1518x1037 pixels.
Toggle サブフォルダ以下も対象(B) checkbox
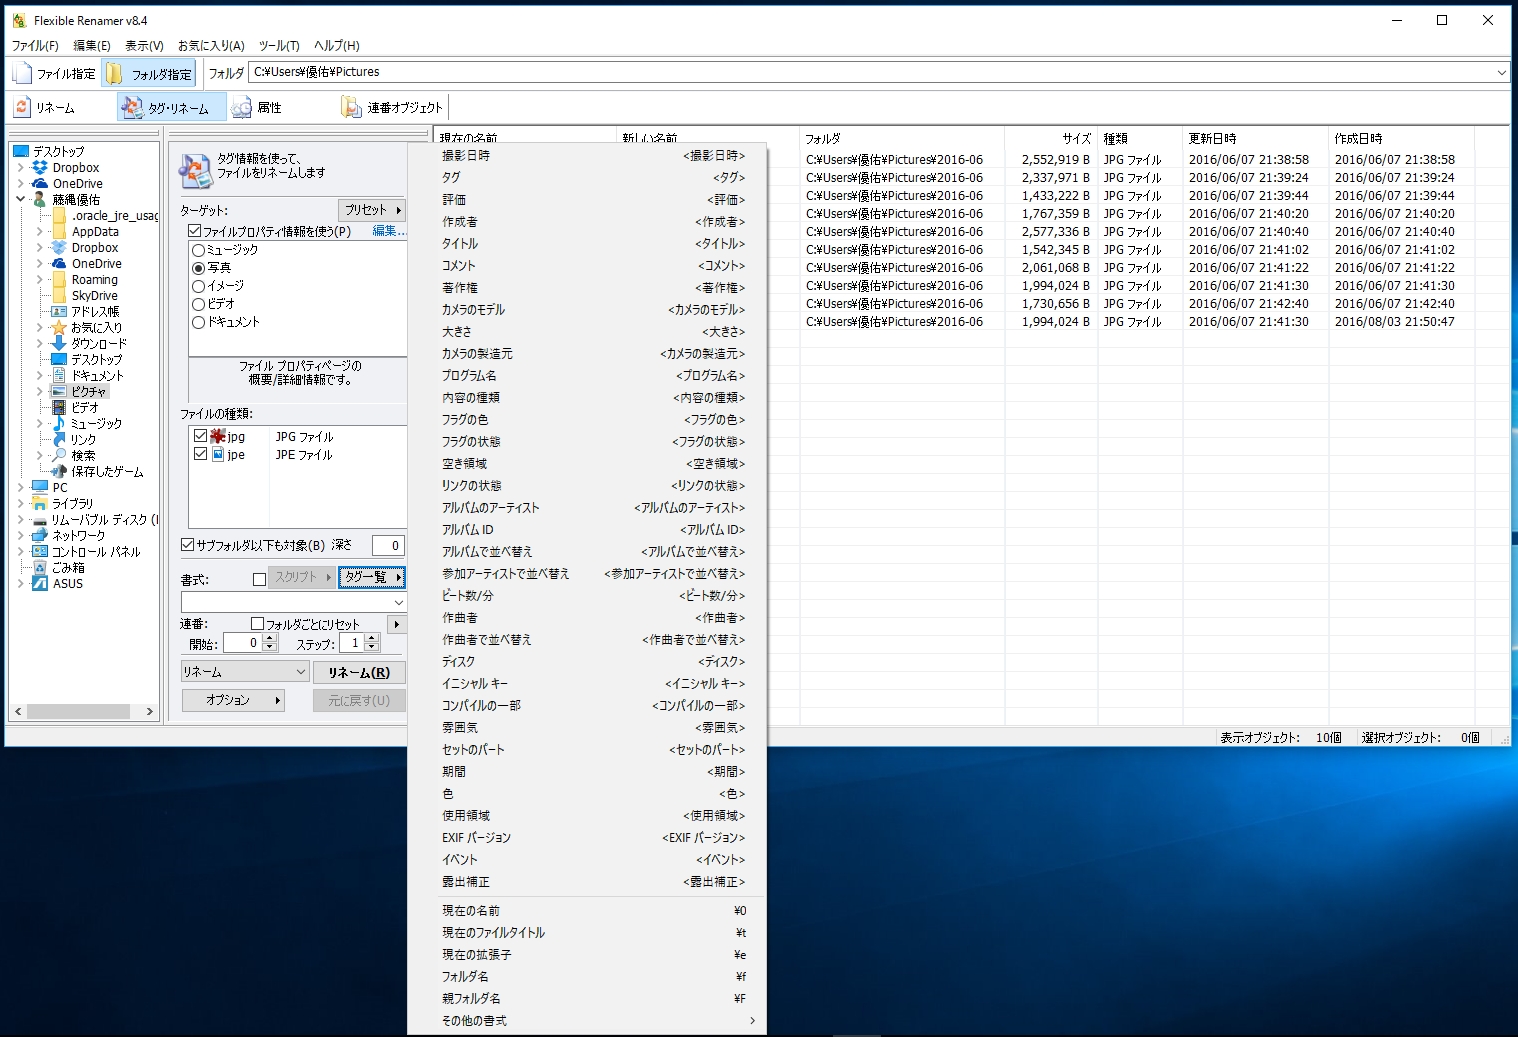point(187,545)
